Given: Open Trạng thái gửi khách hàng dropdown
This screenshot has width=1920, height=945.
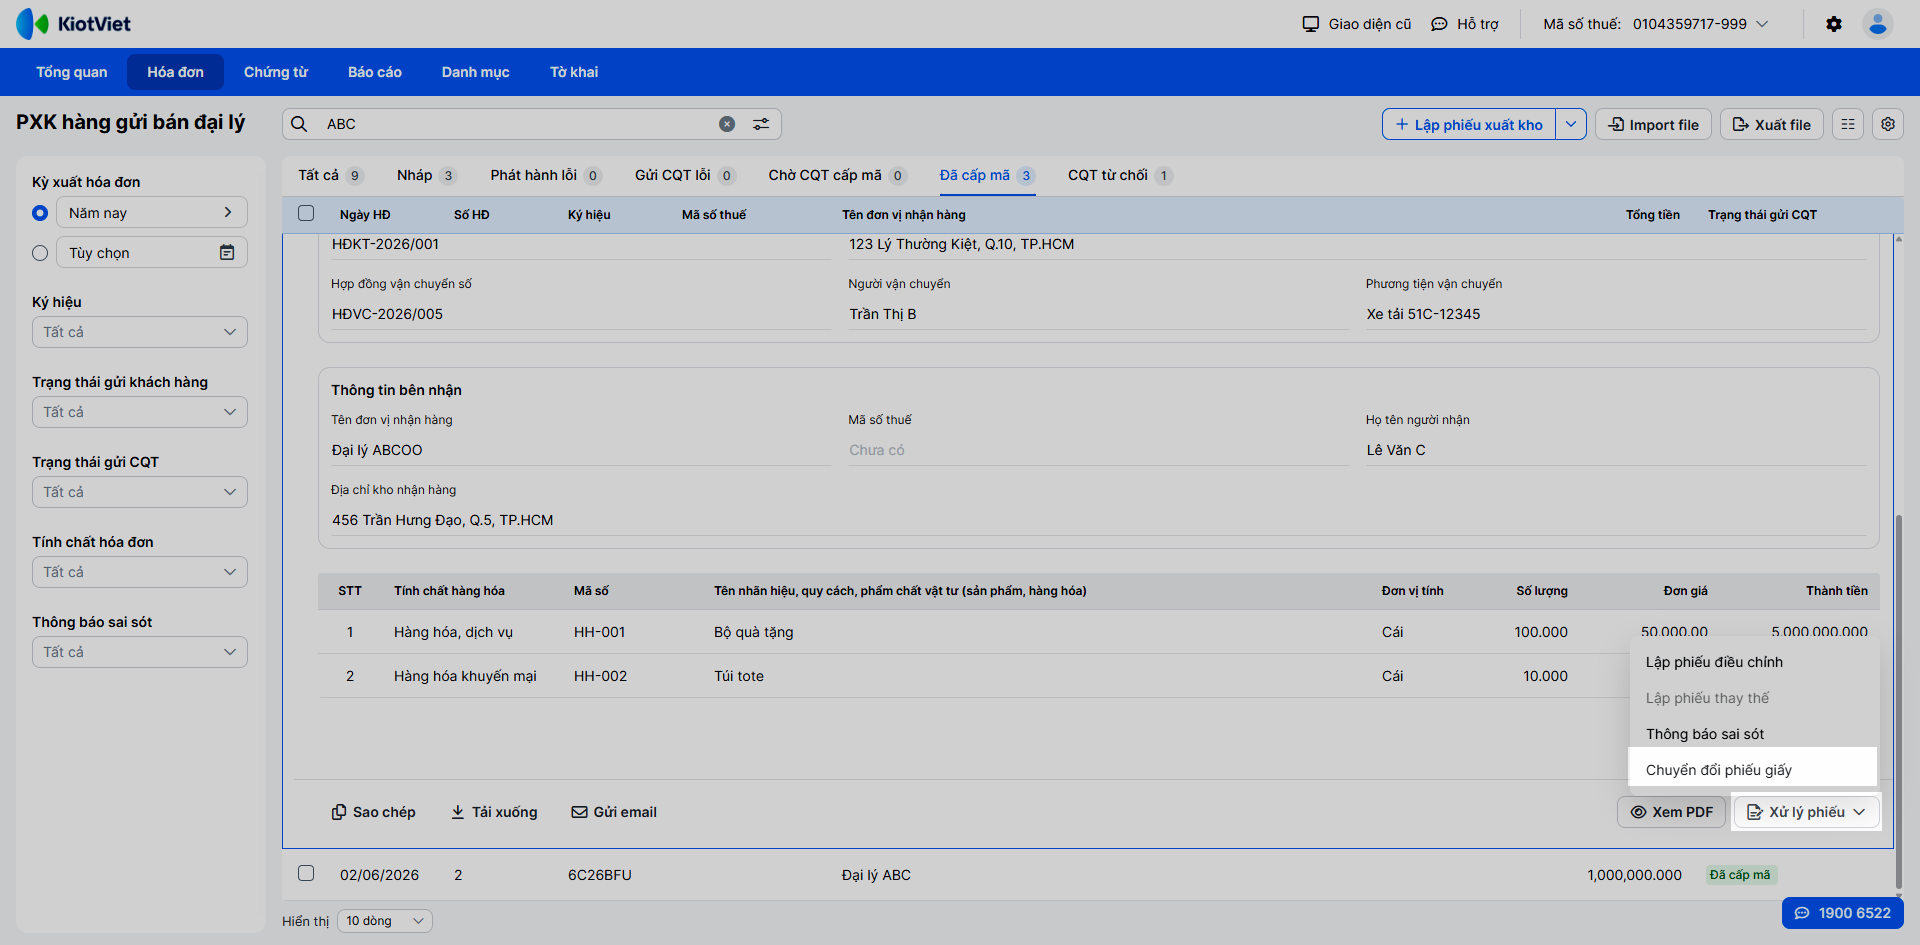Looking at the screenshot, I should (140, 412).
